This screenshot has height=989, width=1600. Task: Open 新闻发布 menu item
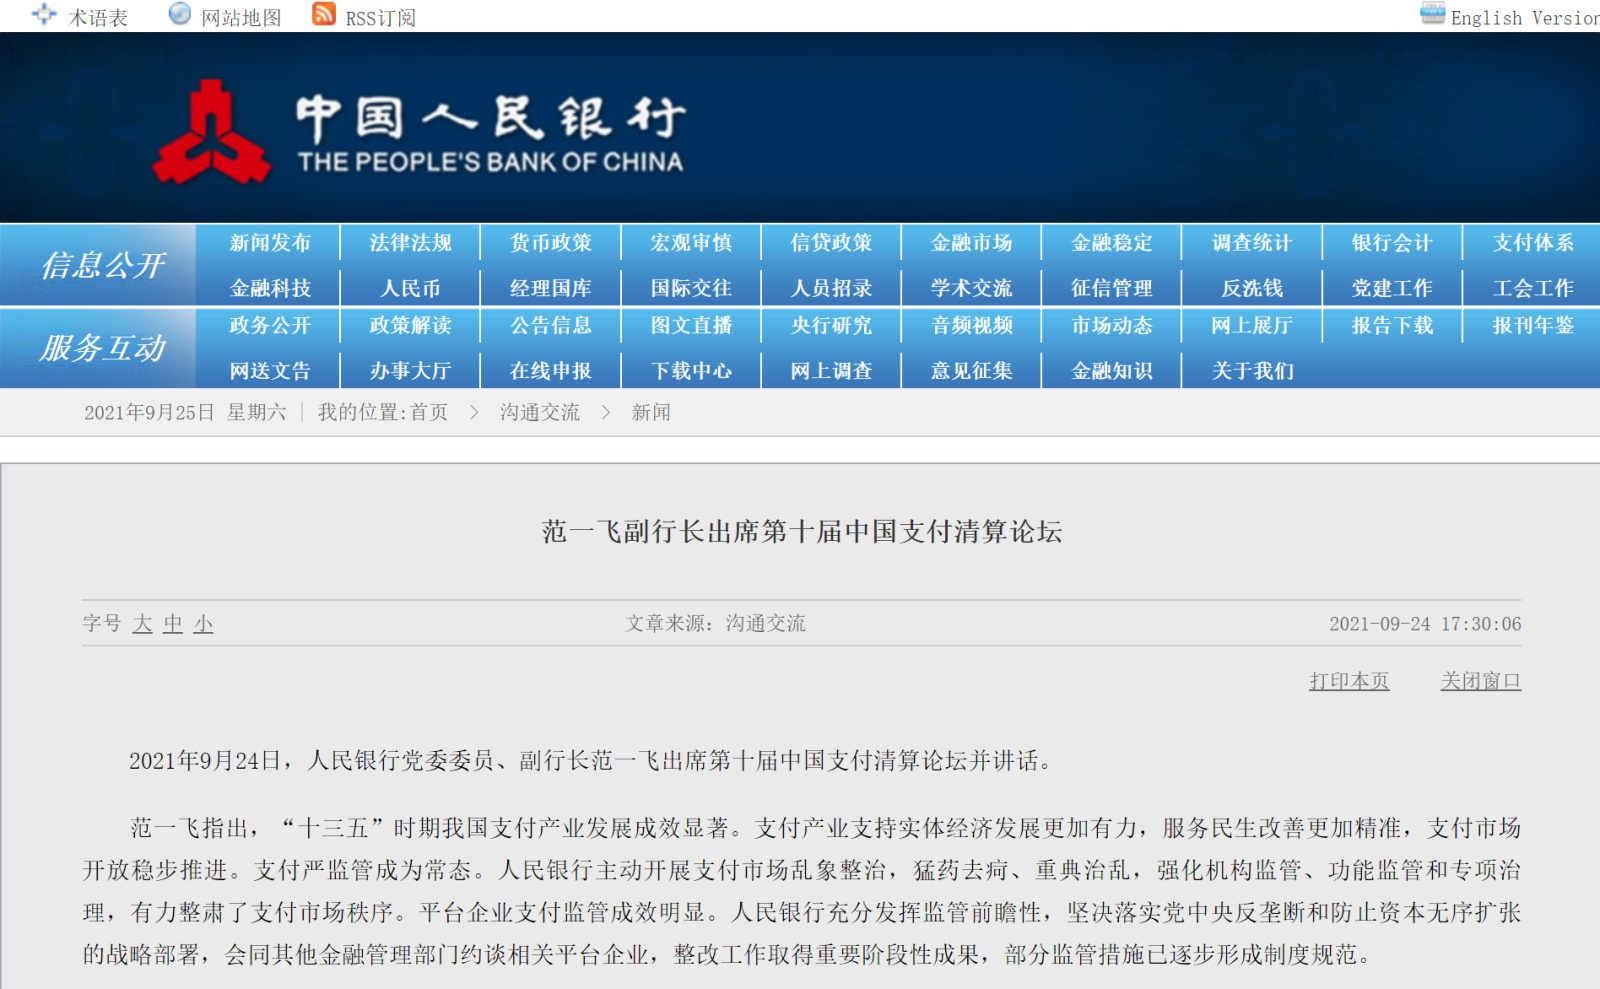[270, 243]
